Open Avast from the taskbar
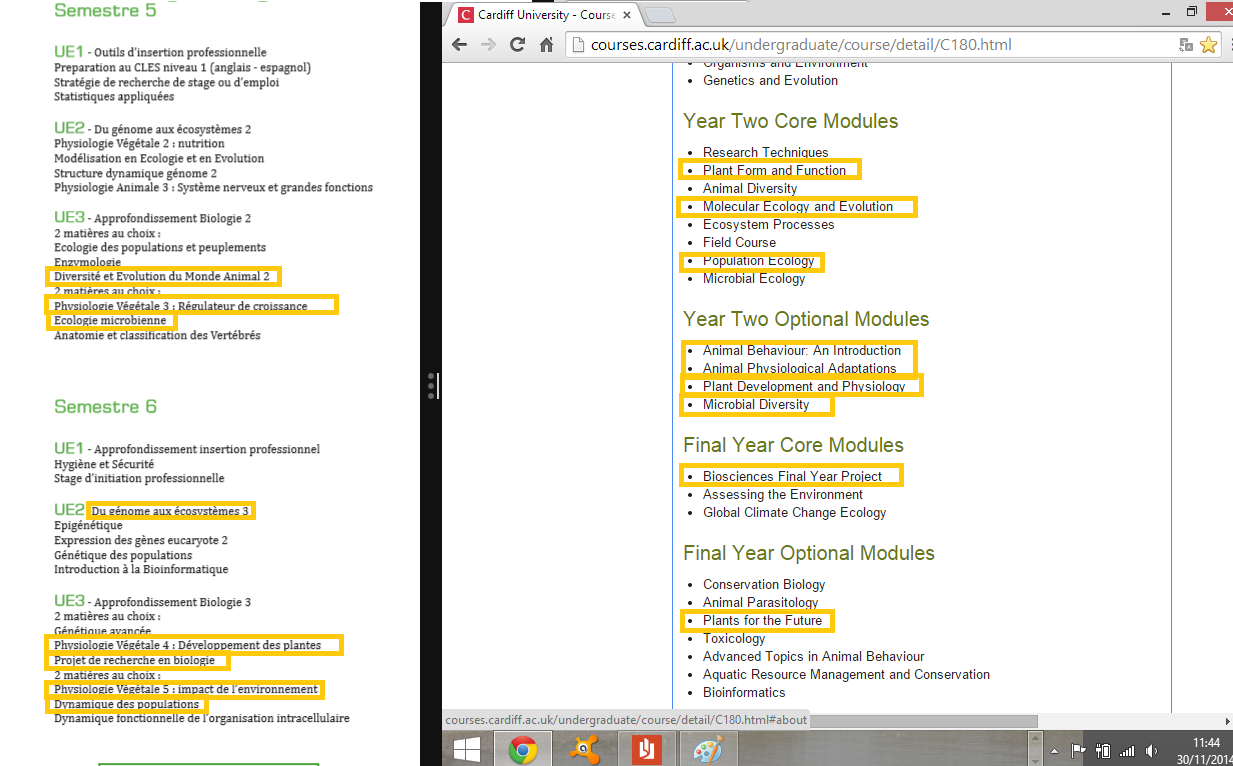The width and height of the screenshot is (1233, 766). [583, 748]
